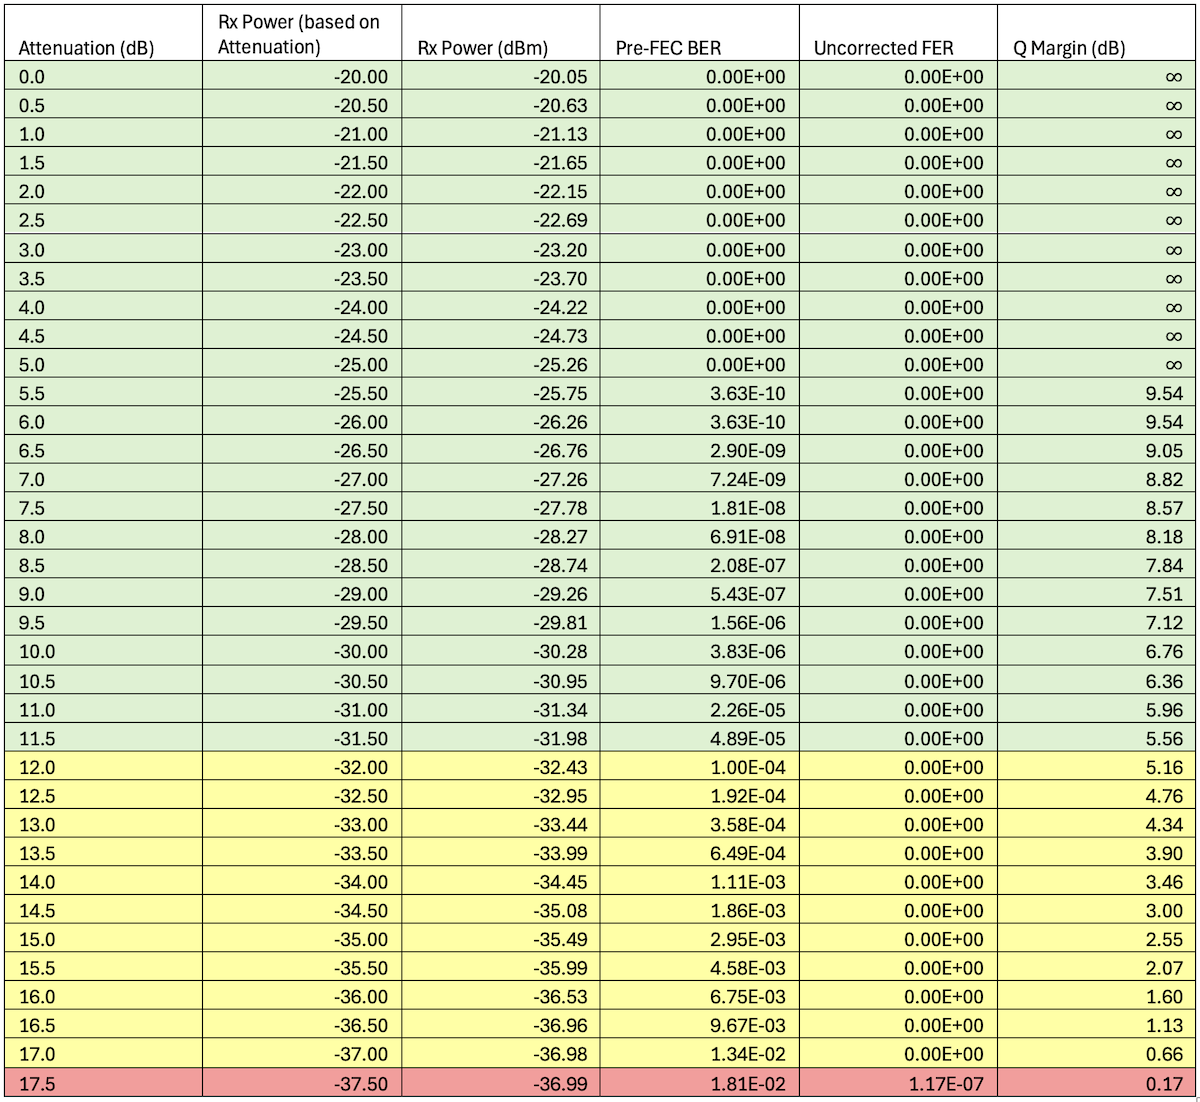Select the Q Margin cell showing 8.18
The image size is (1200, 1102).
(1096, 537)
